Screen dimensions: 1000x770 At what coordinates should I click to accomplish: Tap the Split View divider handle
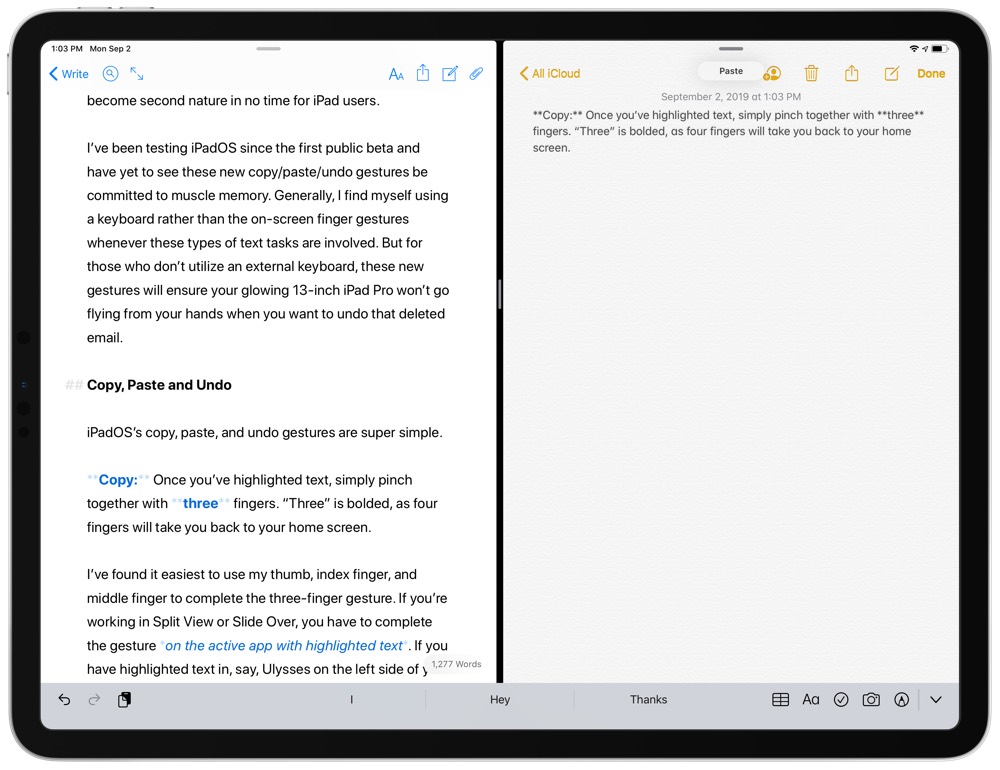[x=500, y=294]
